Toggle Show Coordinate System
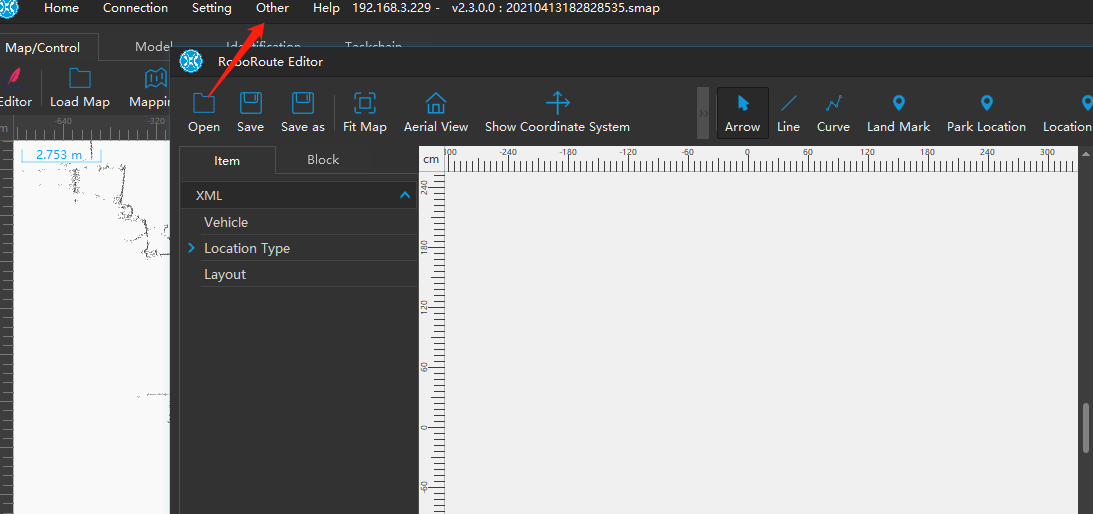The image size is (1093, 514). tap(557, 103)
